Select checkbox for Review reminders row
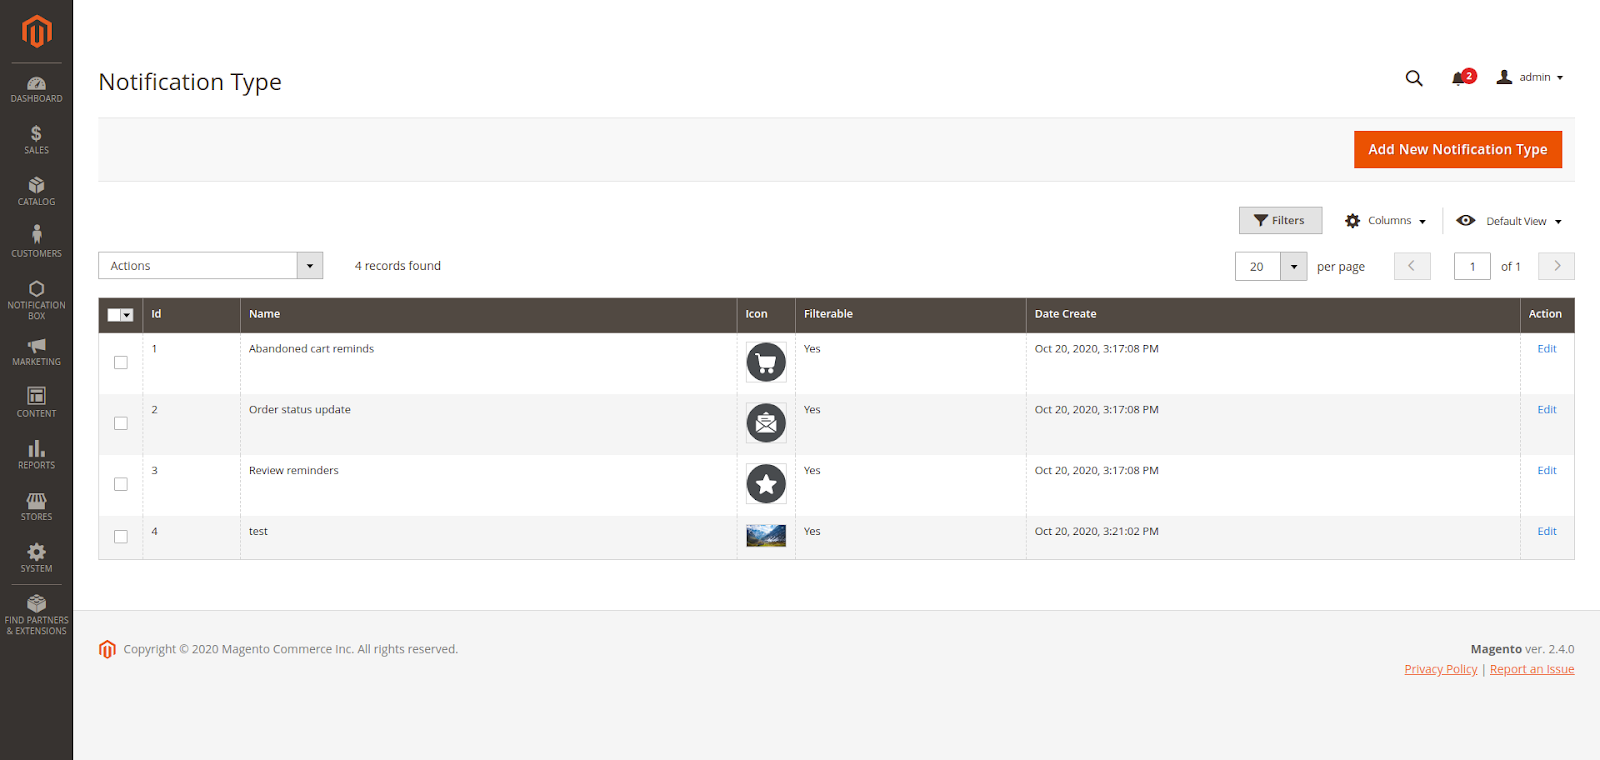Image resolution: width=1600 pixels, height=760 pixels. tap(121, 484)
